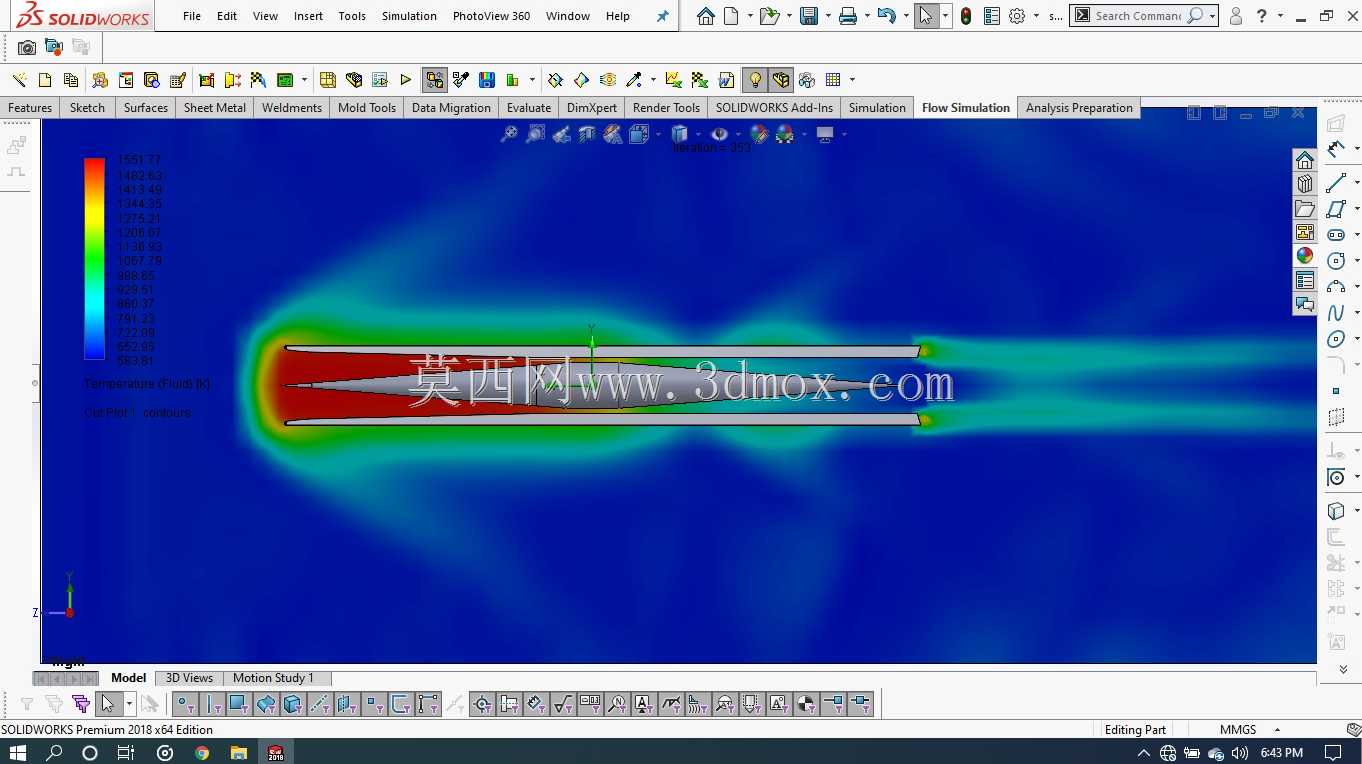Screen dimensions: 1362x764
Task: Click the print icon in title bar
Action: click(x=848, y=16)
